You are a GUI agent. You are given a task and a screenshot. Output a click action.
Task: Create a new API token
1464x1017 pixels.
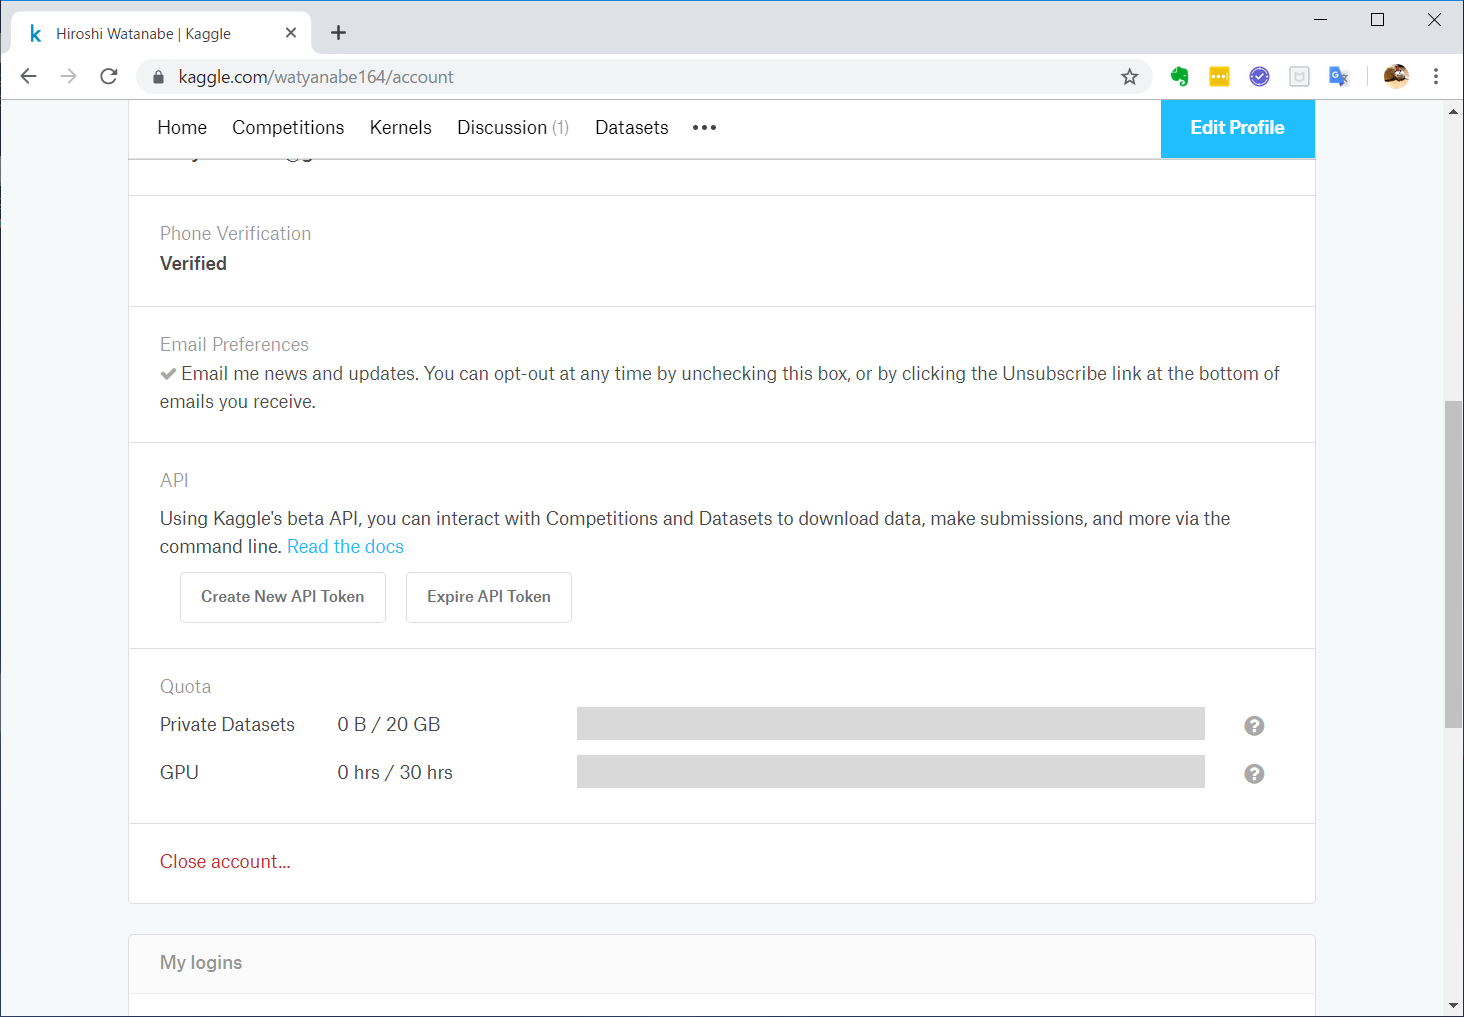coord(282,597)
